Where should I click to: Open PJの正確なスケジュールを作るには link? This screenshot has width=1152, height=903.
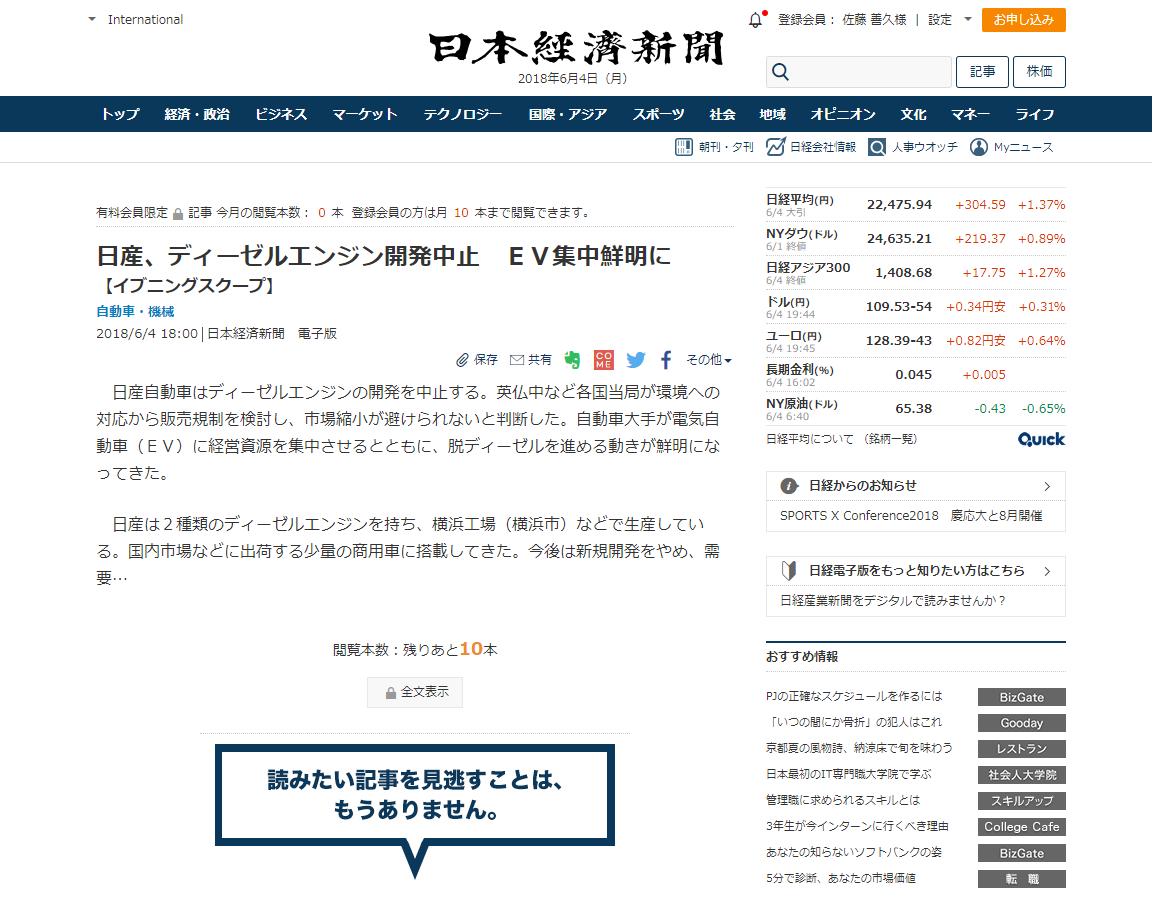(x=854, y=697)
